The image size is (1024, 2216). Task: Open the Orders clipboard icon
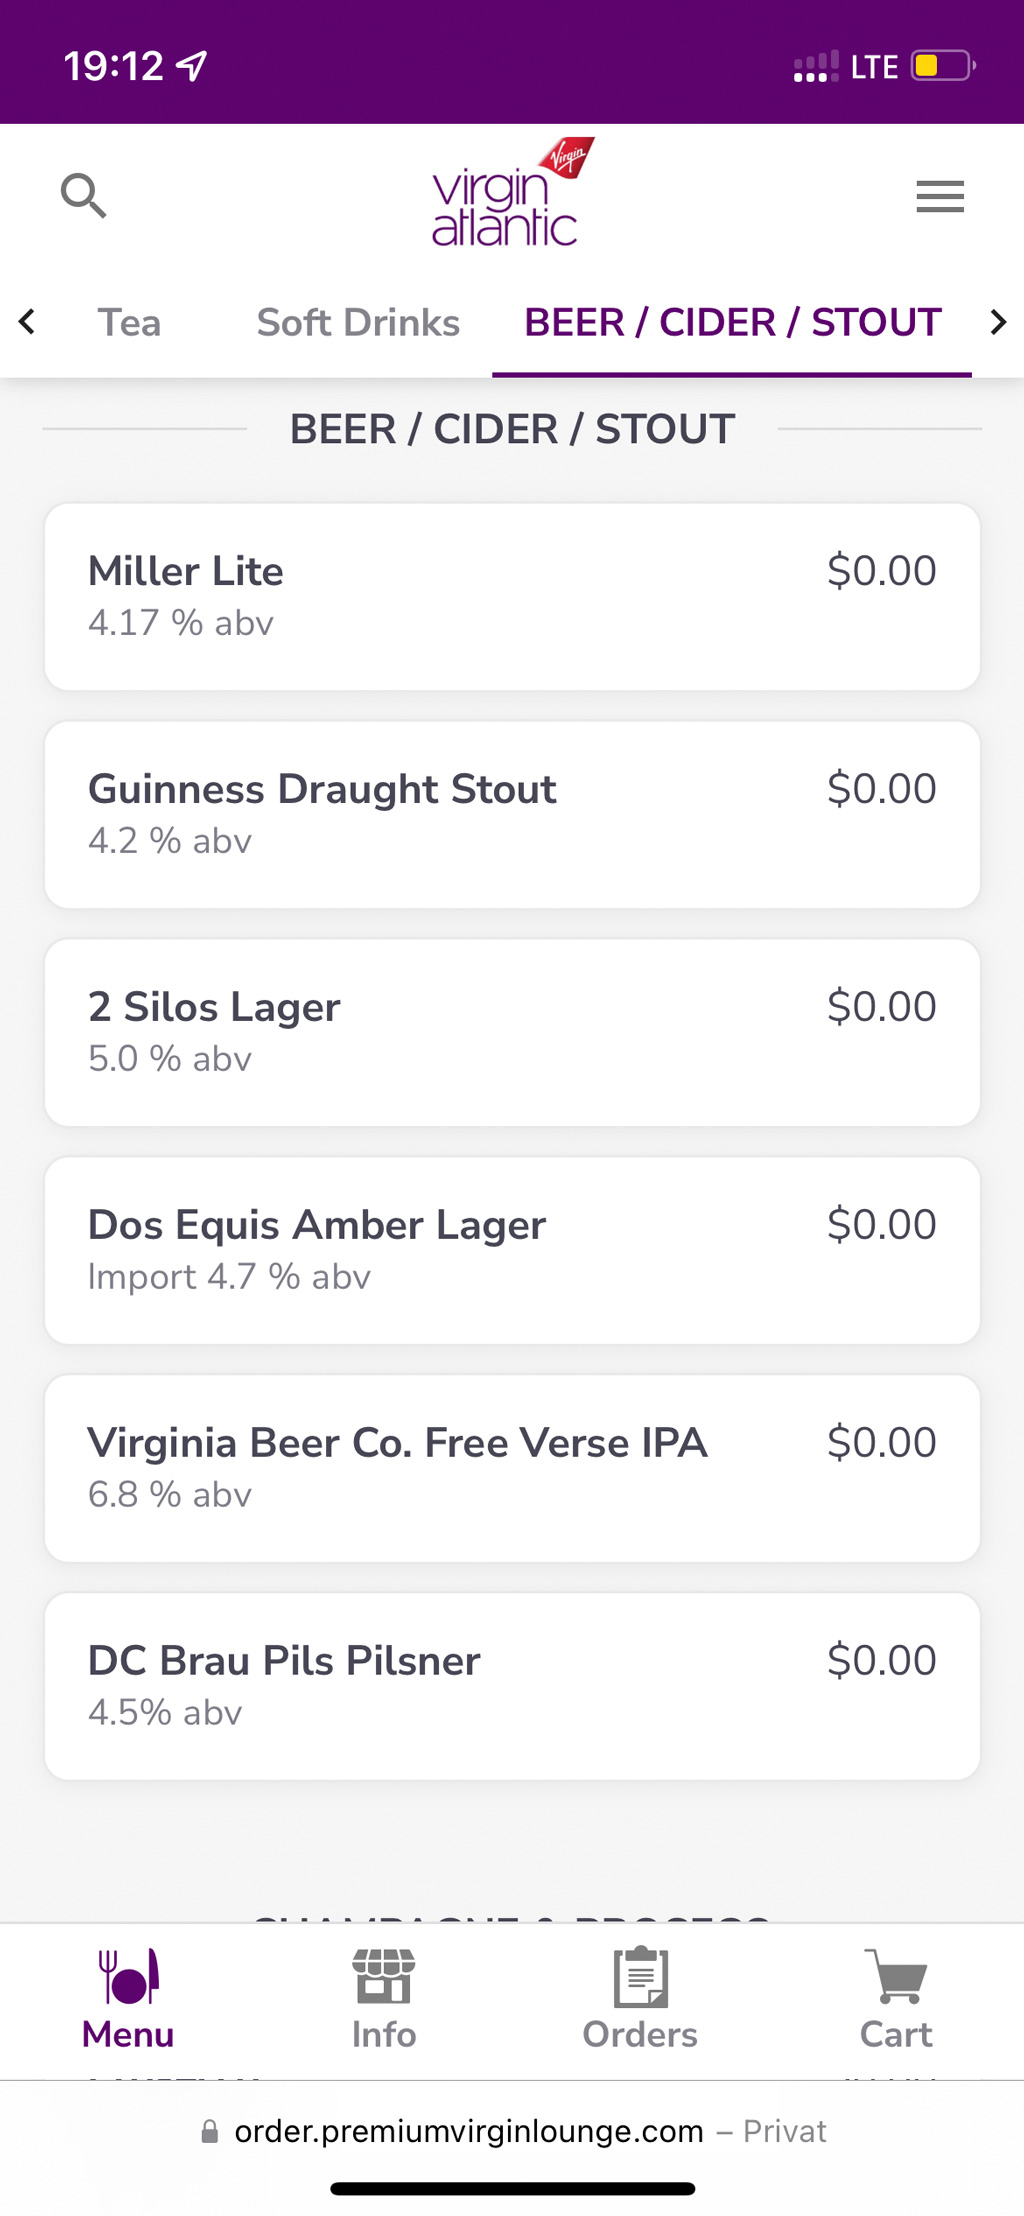click(640, 1978)
